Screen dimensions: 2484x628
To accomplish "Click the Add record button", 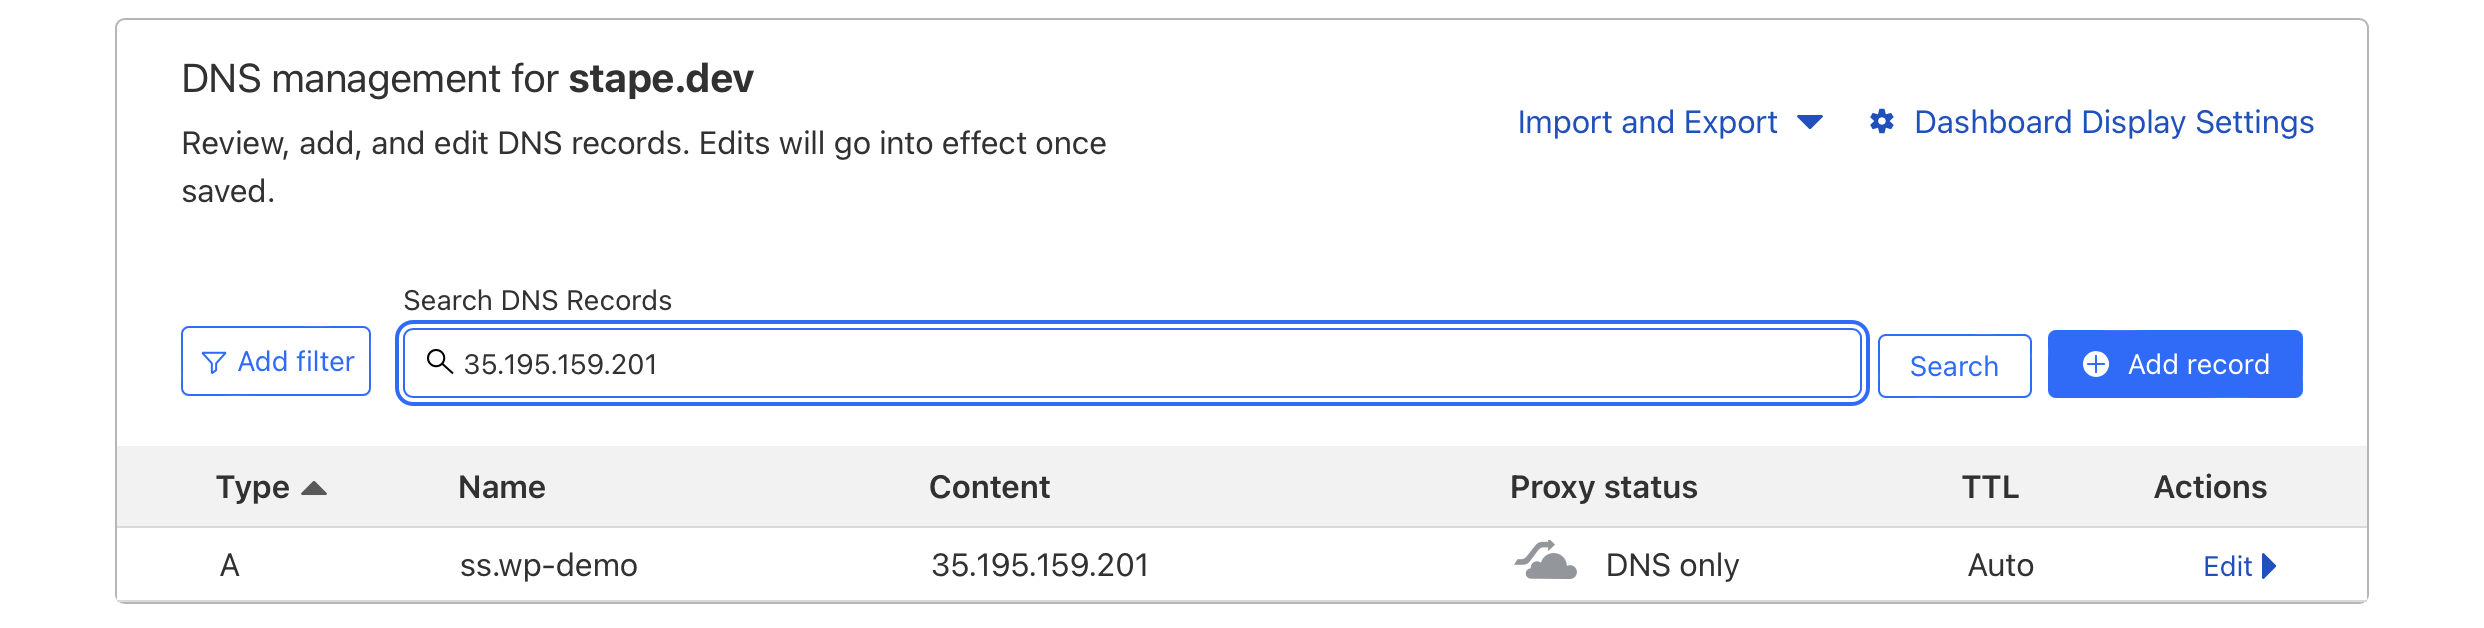I will pos(2174,364).
